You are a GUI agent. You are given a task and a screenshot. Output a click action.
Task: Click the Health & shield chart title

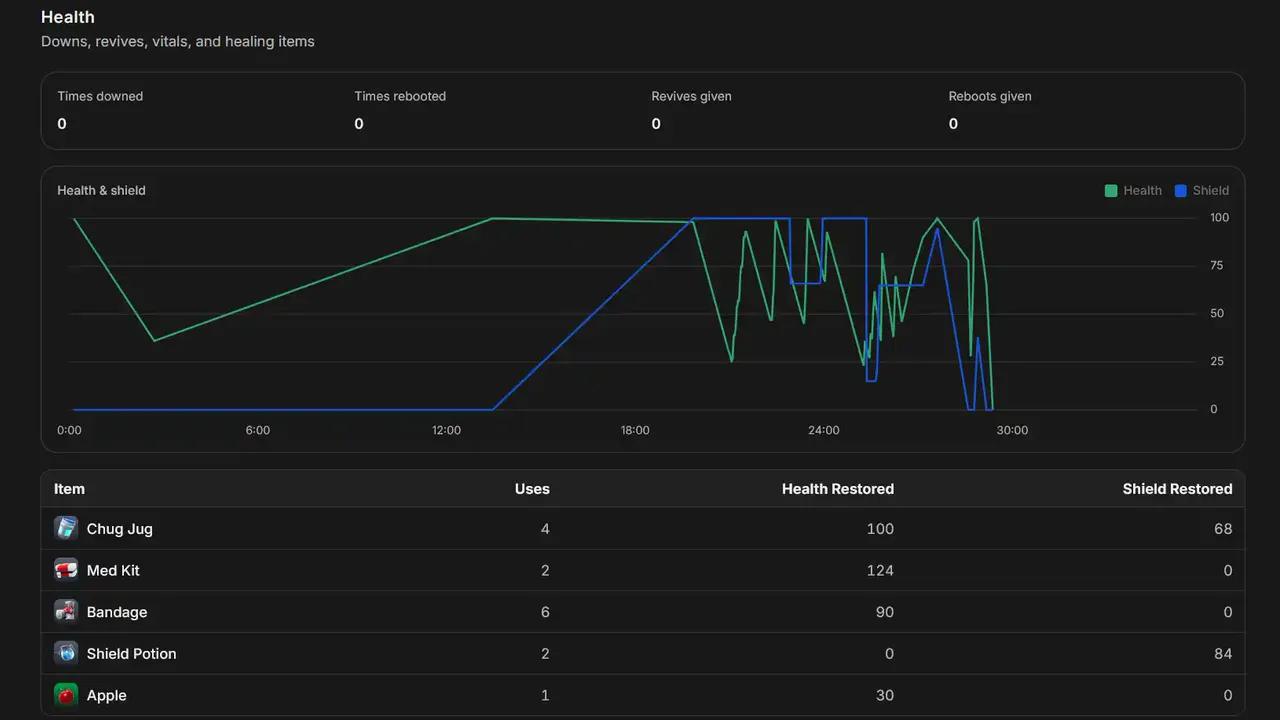pyautogui.click(x=101, y=190)
